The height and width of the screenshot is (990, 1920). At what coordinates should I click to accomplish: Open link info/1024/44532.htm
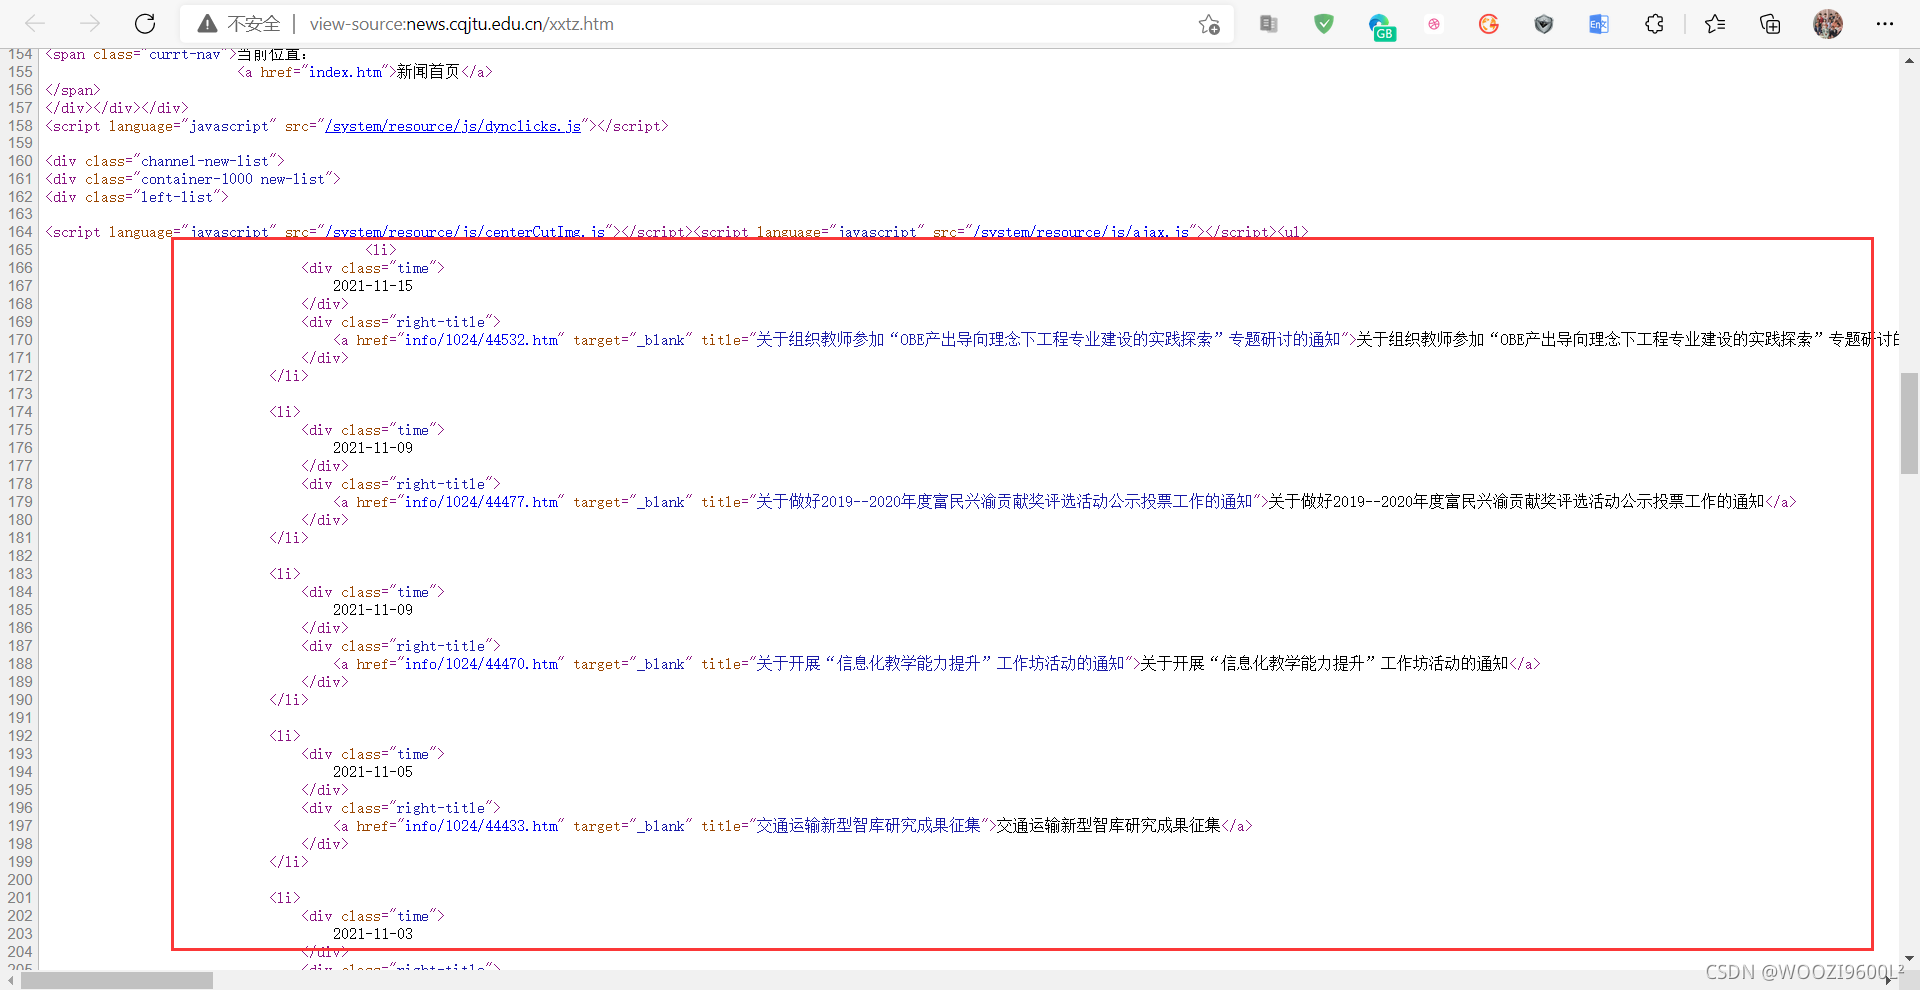coord(481,340)
